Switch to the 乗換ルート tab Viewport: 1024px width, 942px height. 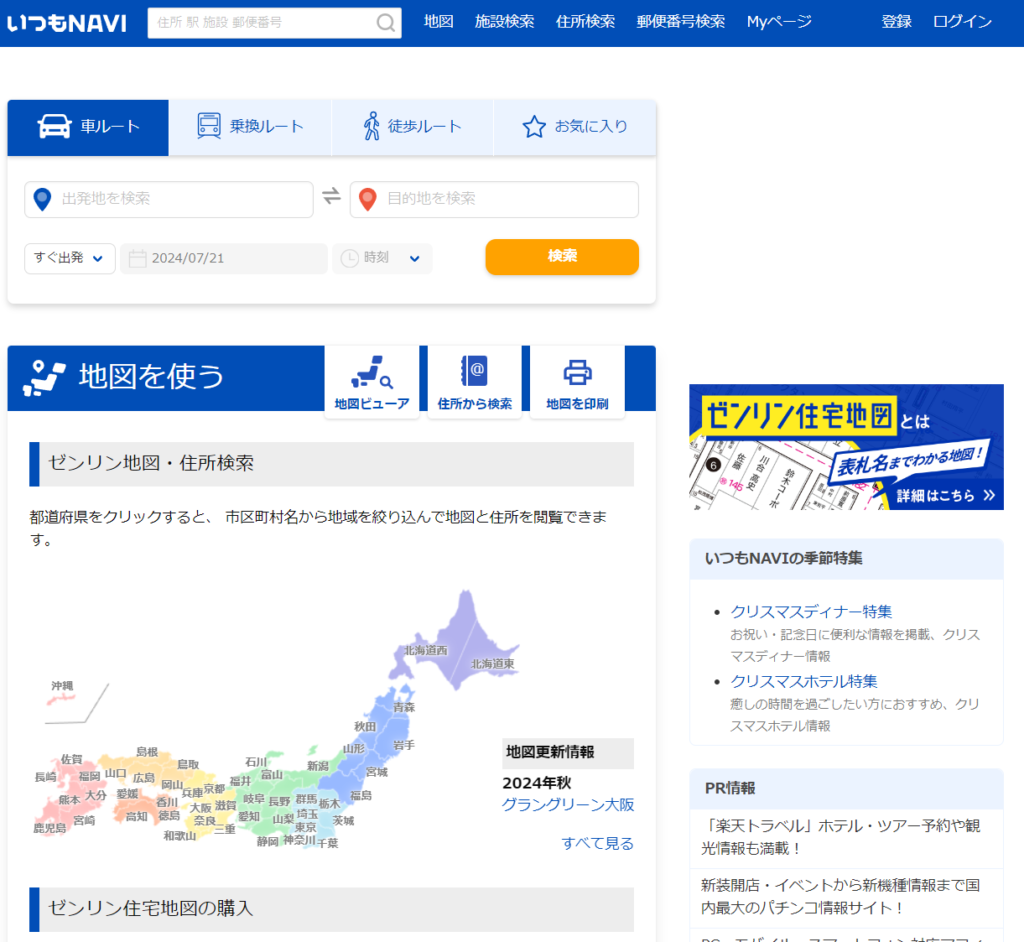250,127
